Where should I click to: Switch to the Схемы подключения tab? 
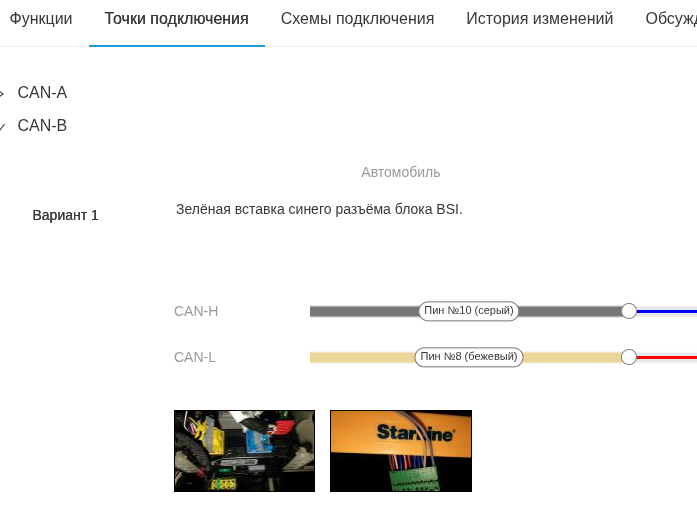357,19
